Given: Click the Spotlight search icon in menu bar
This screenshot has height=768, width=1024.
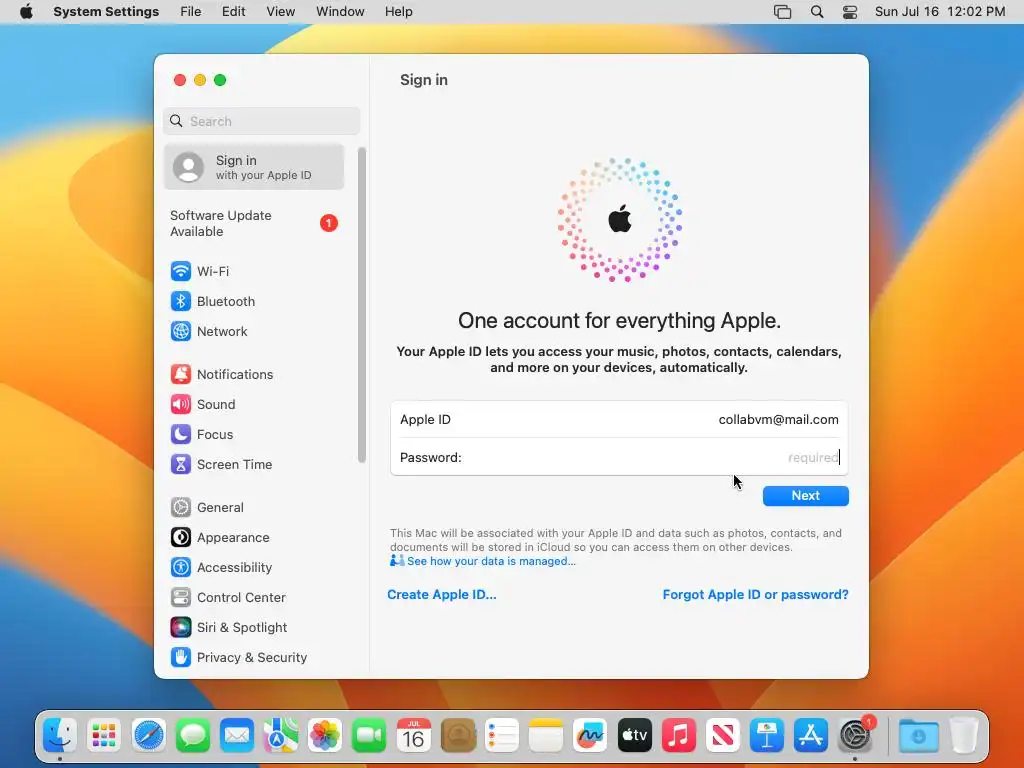Looking at the screenshot, I should click(x=816, y=12).
